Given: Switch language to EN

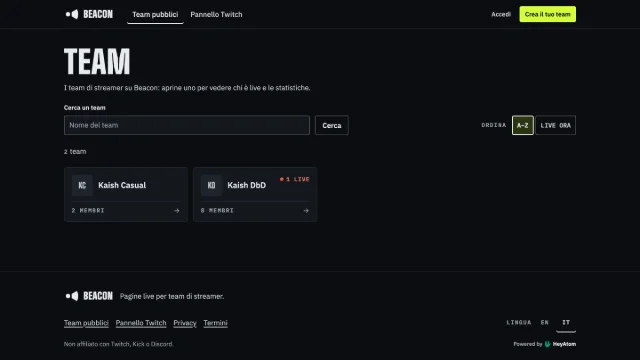Looking at the screenshot, I should [544, 322].
